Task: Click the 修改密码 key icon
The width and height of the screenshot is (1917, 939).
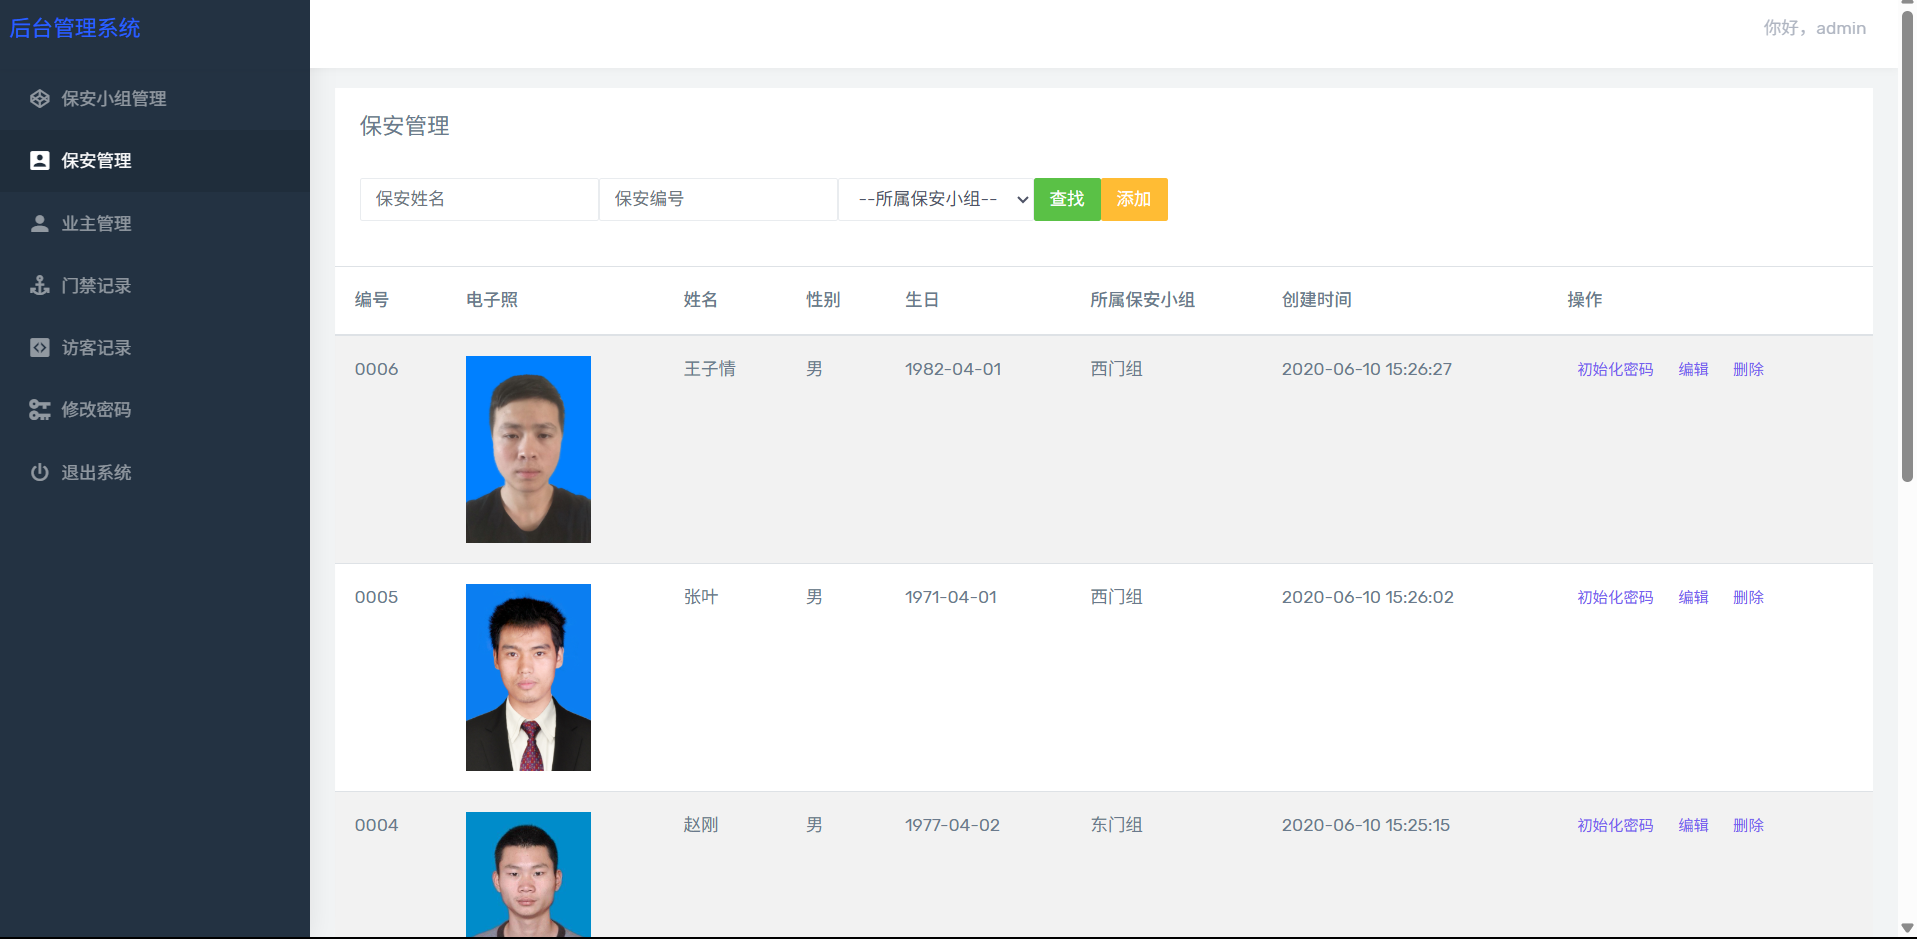Action: tap(40, 410)
